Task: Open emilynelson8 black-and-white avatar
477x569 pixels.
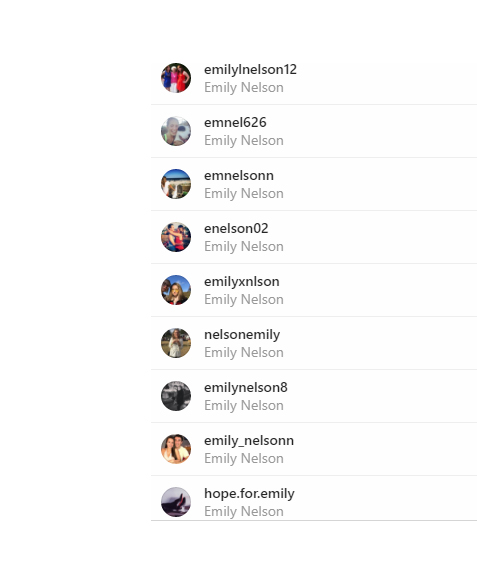Action: (x=176, y=396)
